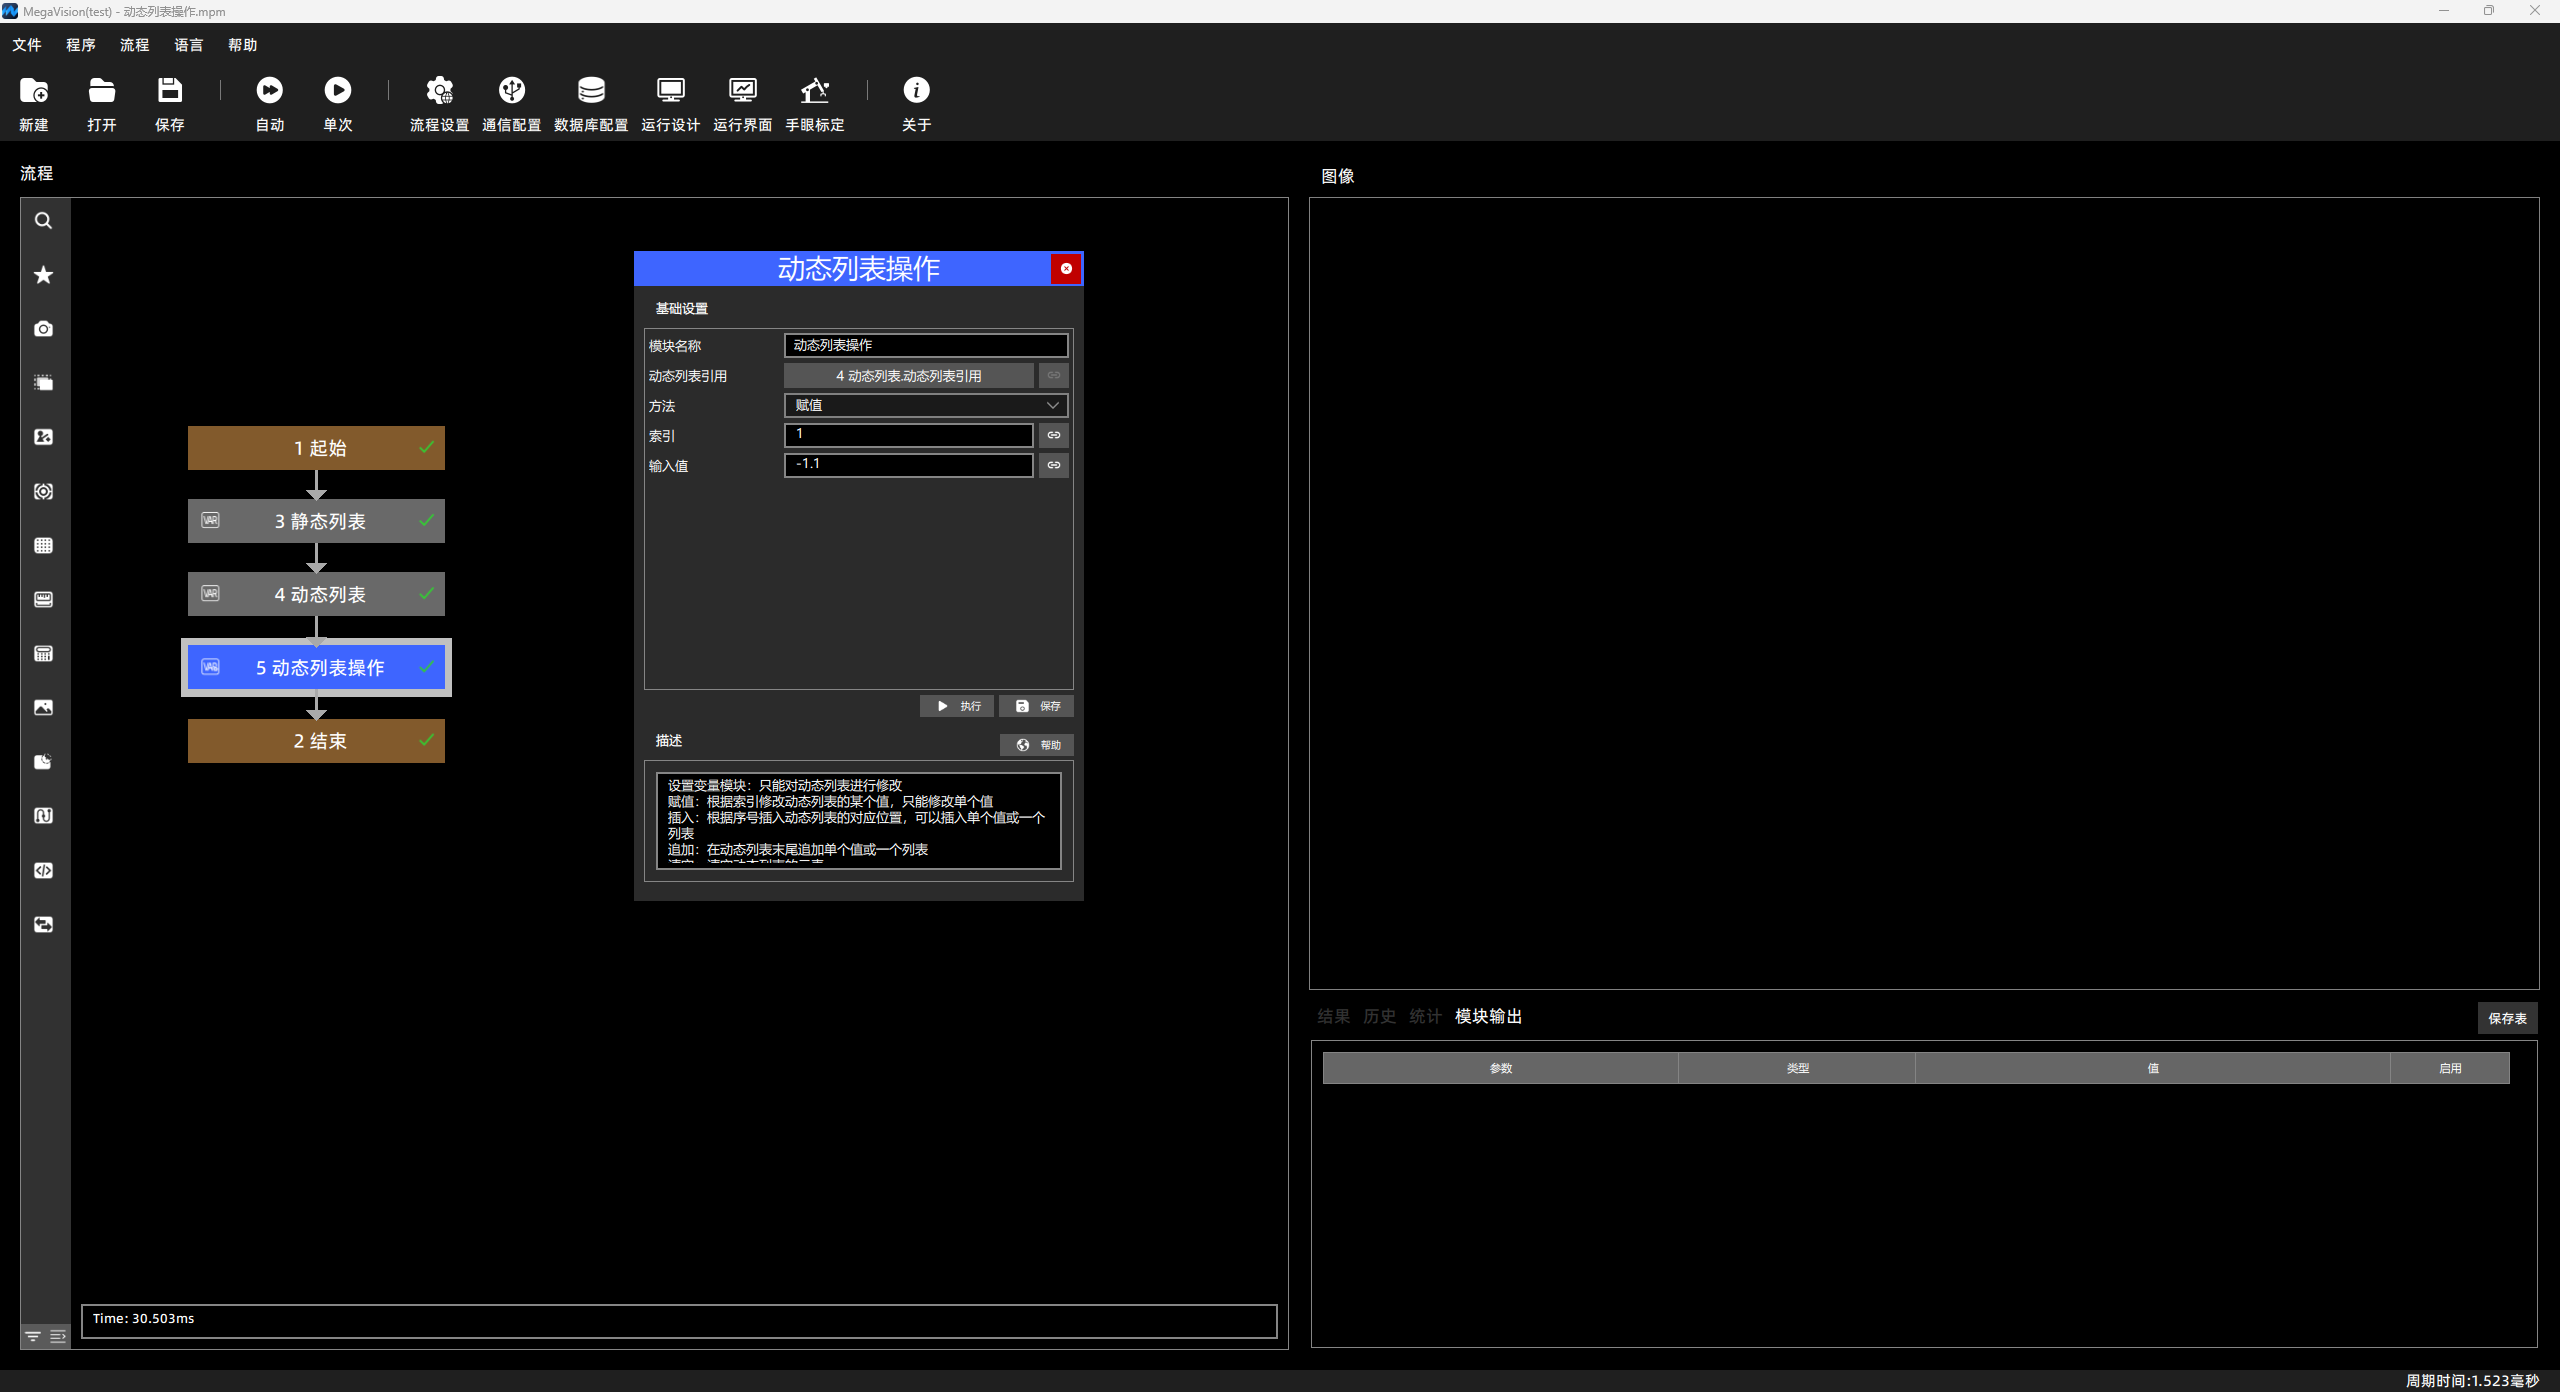2560x1392 pixels.
Task: Click the link icon next to 输入值
Action: coord(1054,465)
